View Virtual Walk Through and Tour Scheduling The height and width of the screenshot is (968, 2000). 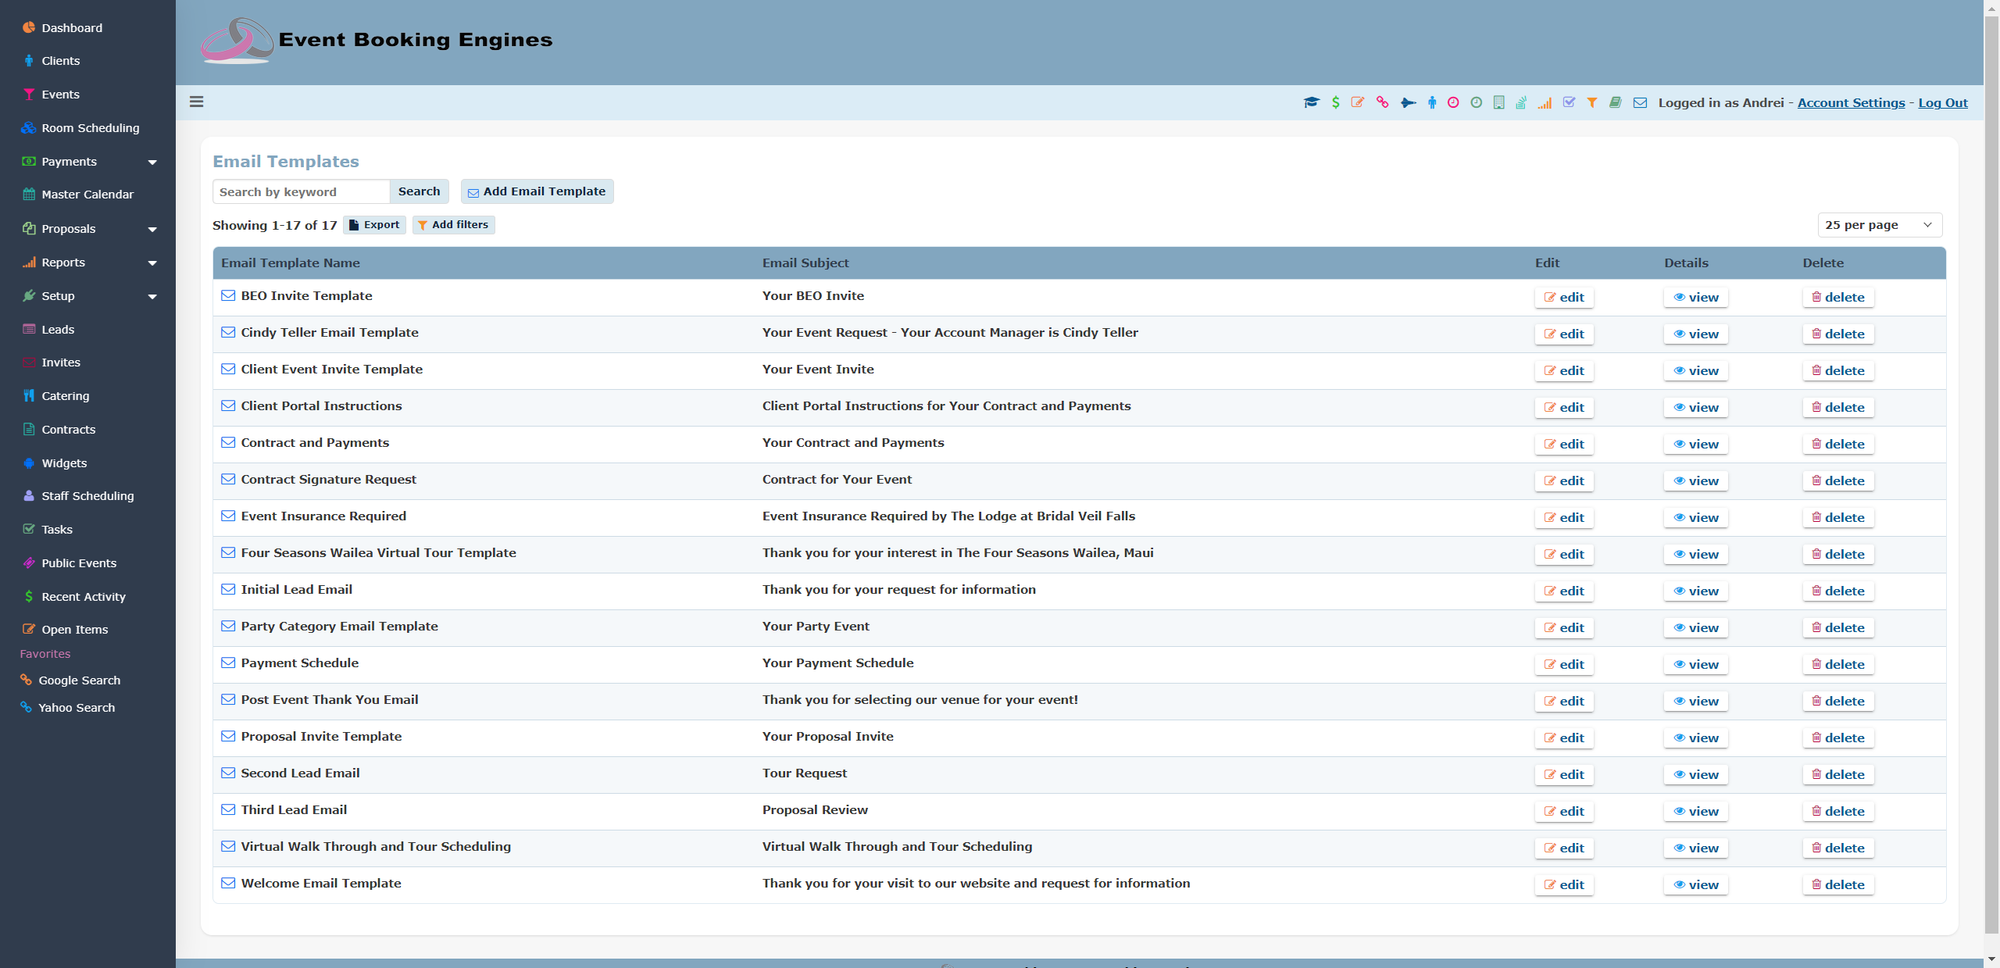(1696, 848)
